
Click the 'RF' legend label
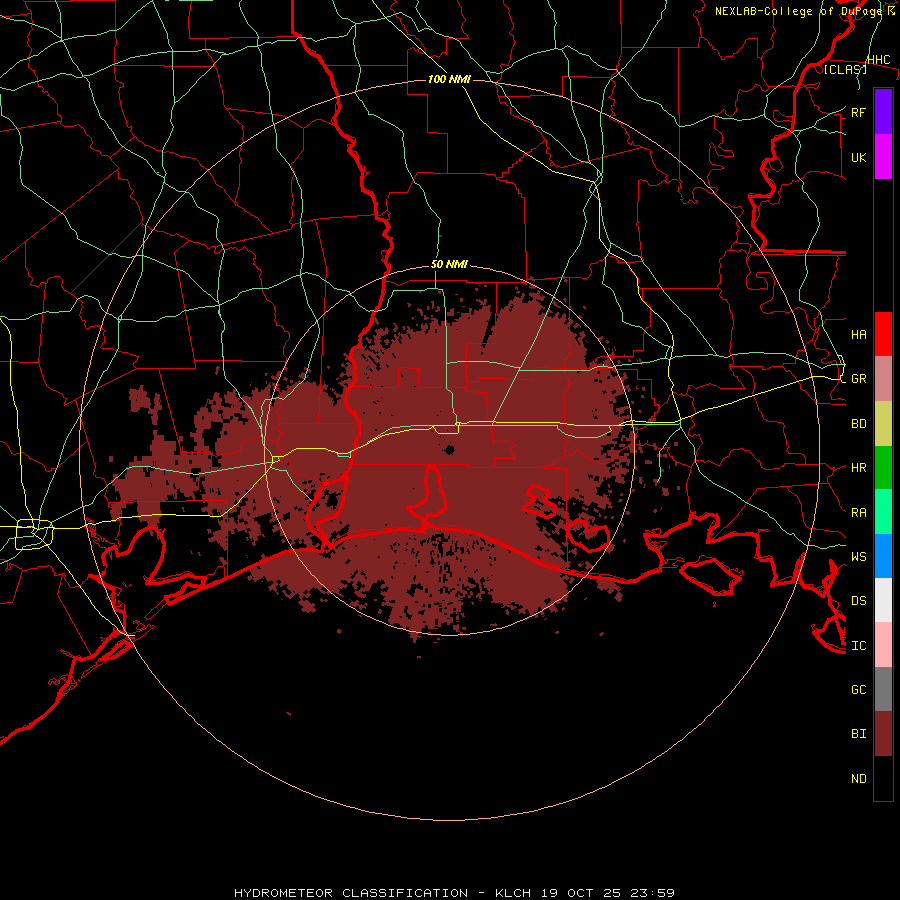858,112
